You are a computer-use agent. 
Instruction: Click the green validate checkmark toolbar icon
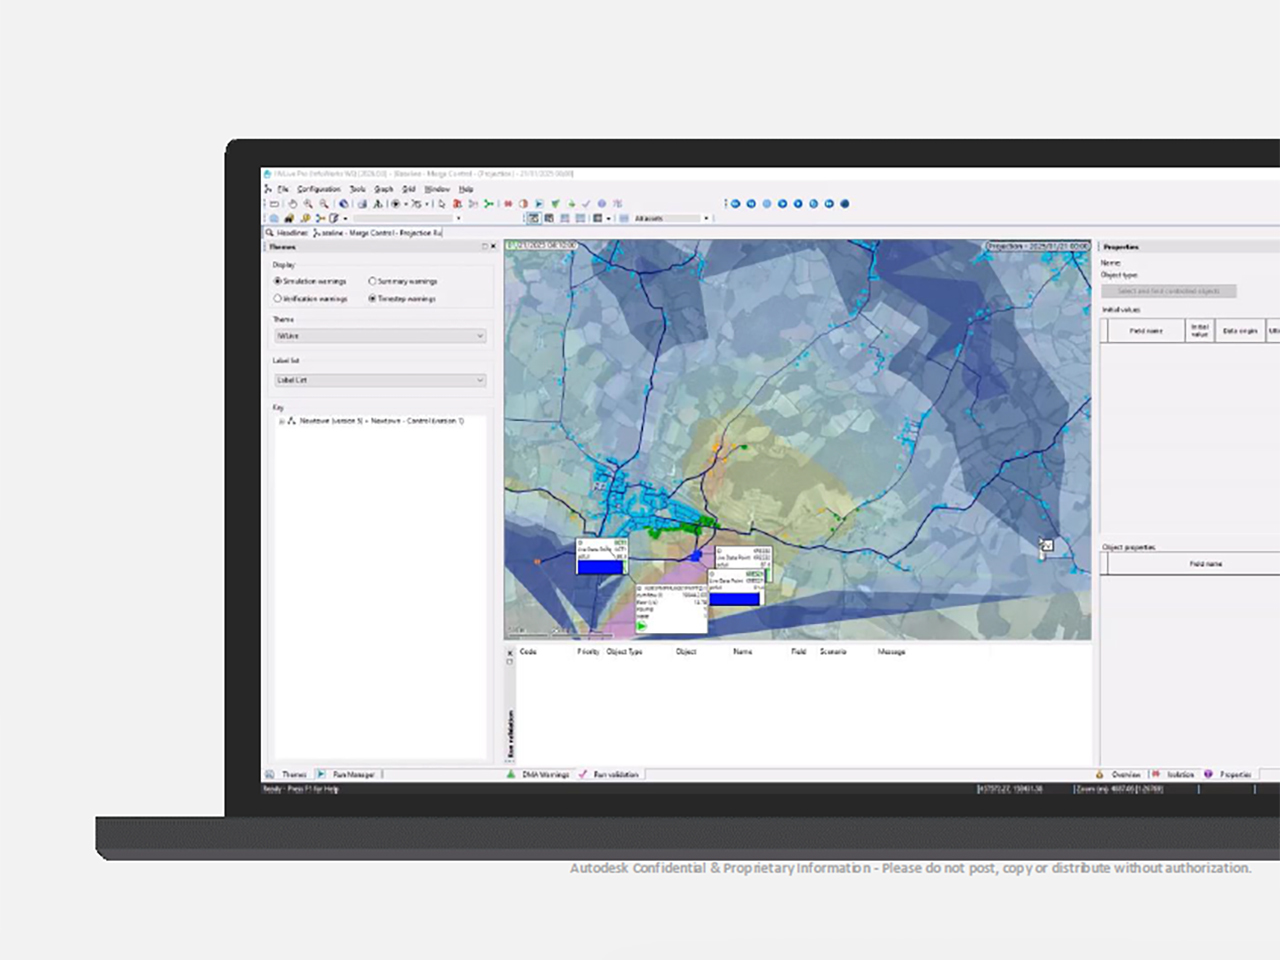(555, 204)
